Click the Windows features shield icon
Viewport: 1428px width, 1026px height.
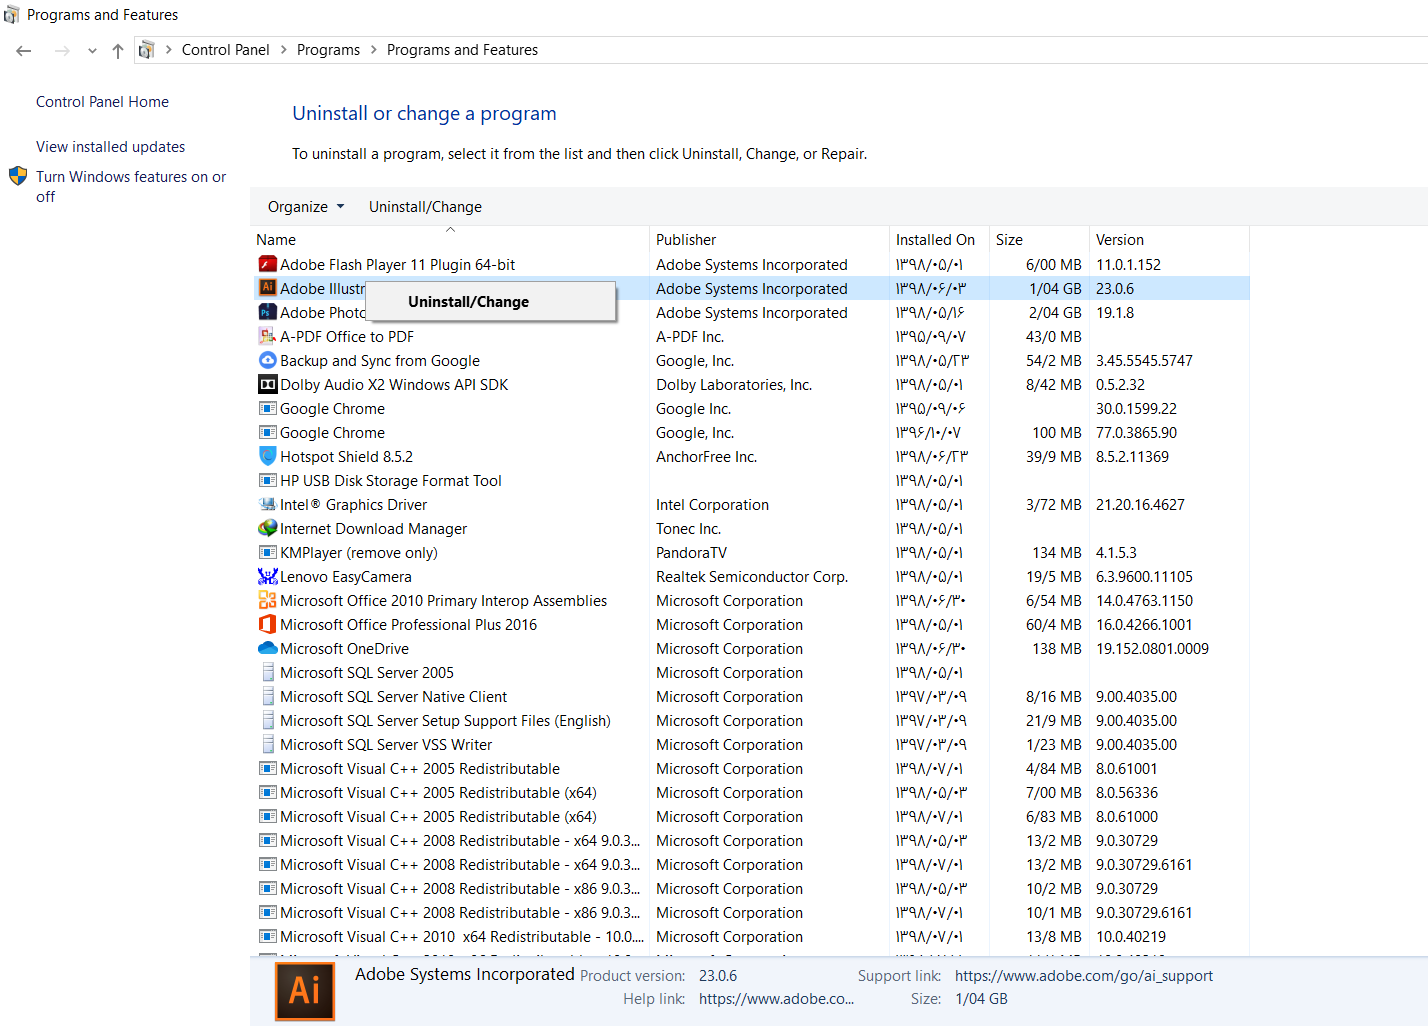pos(18,176)
